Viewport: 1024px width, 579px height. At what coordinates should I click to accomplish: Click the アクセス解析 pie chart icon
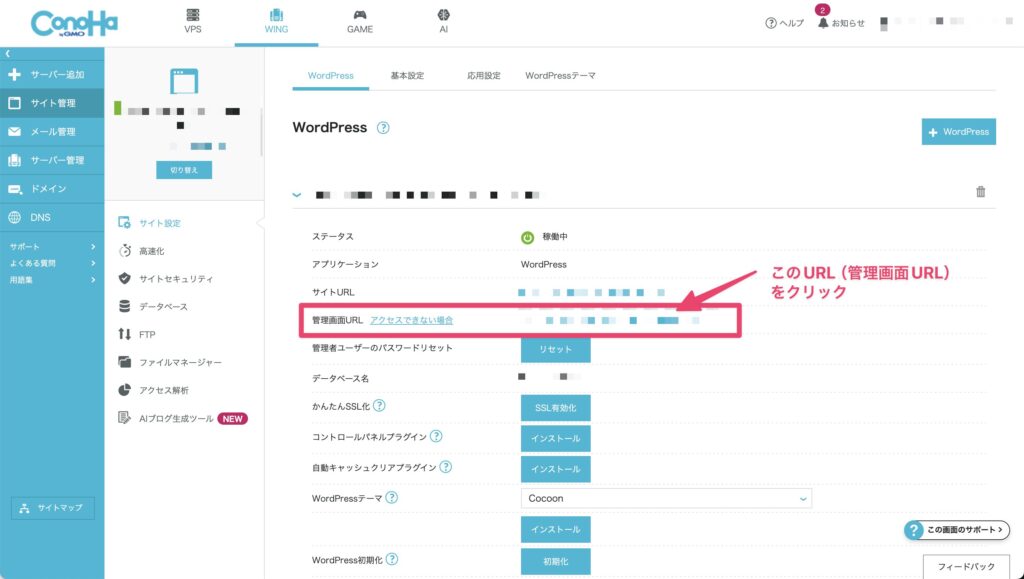(124, 390)
